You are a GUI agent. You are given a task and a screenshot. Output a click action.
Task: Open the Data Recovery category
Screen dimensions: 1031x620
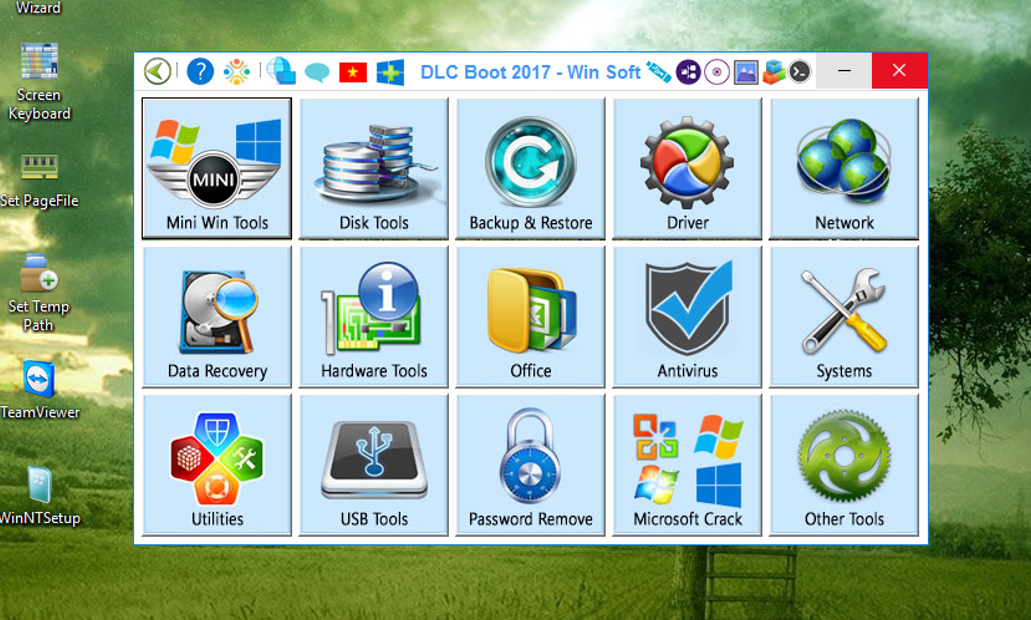click(216, 316)
